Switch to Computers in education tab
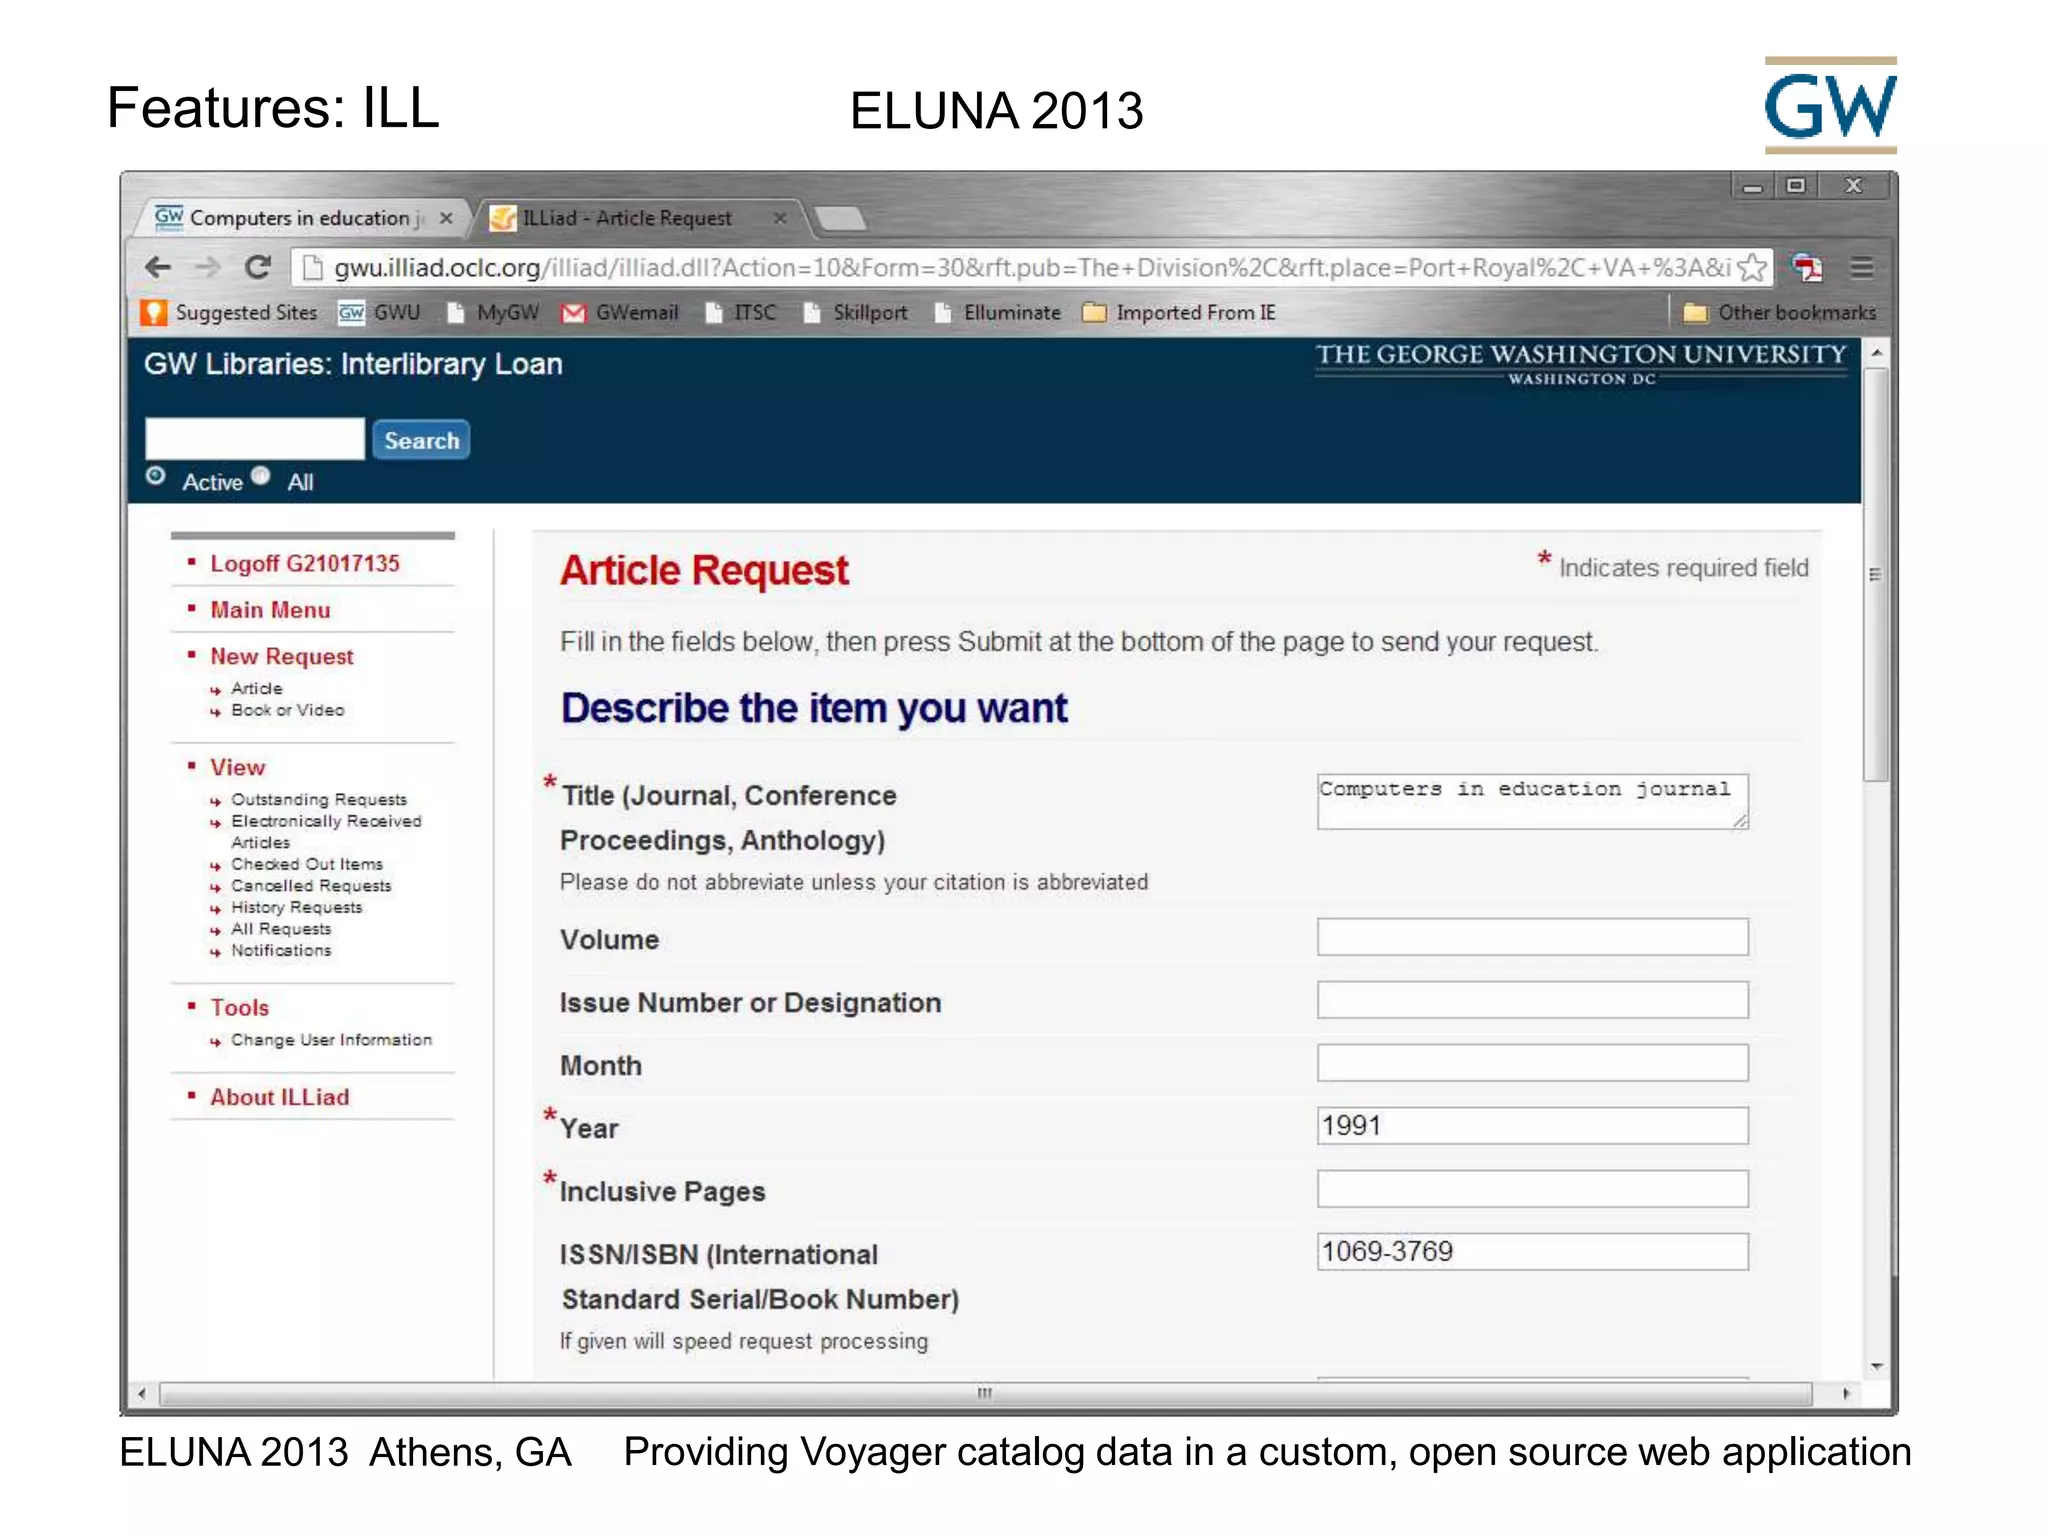This screenshot has height=1536, width=2048. pyautogui.click(x=300, y=218)
